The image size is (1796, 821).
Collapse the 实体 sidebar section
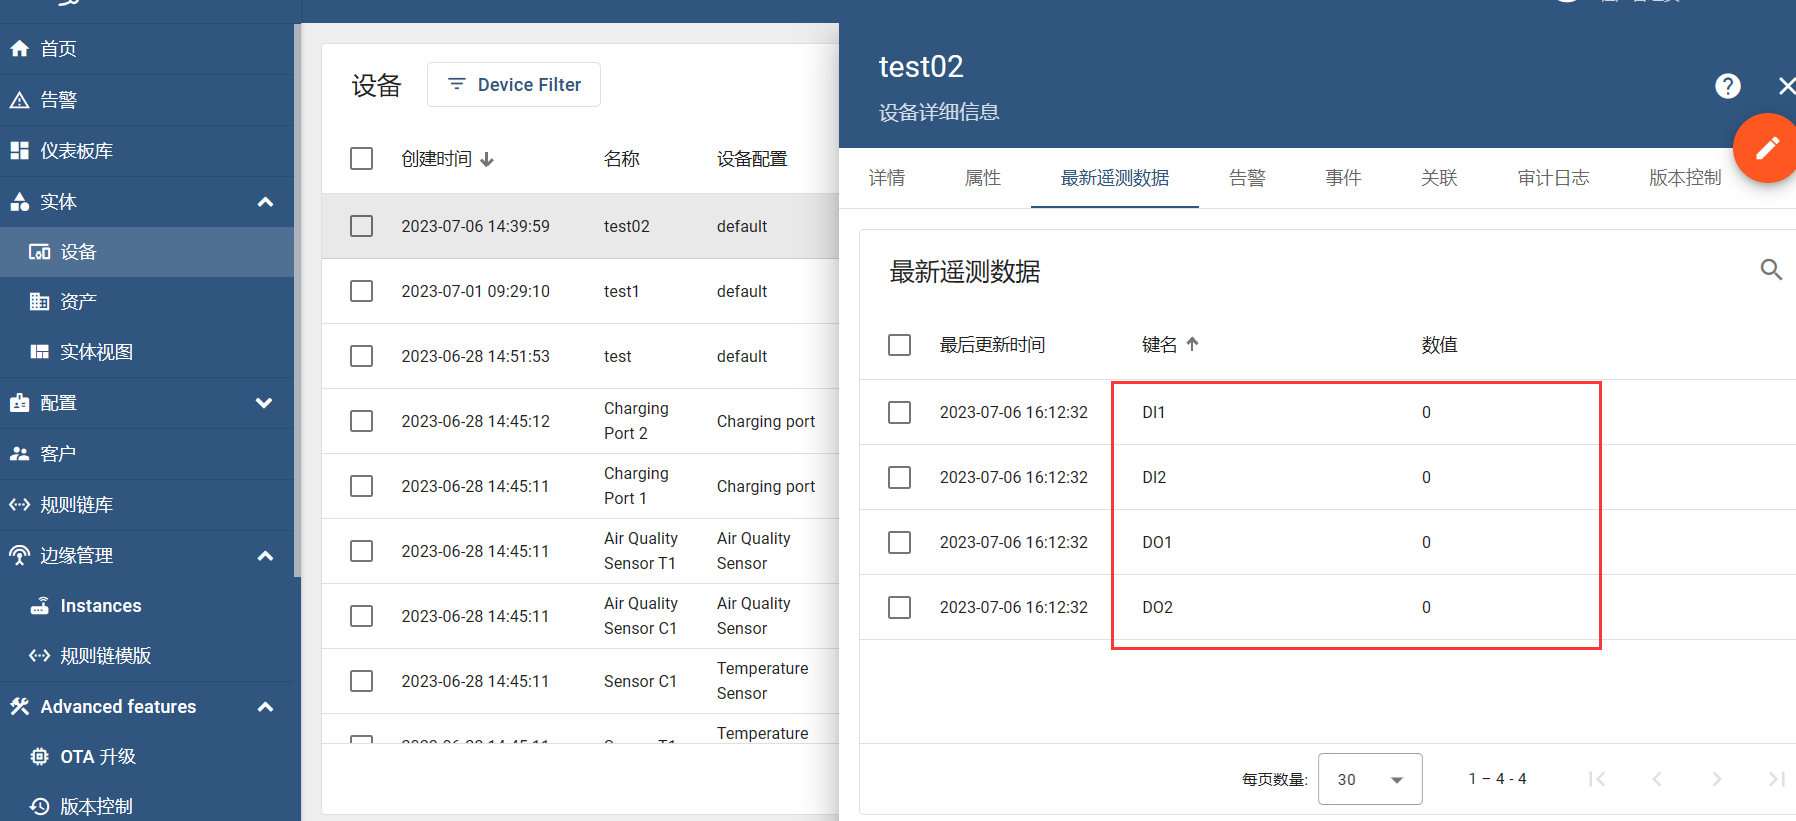point(265,202)
